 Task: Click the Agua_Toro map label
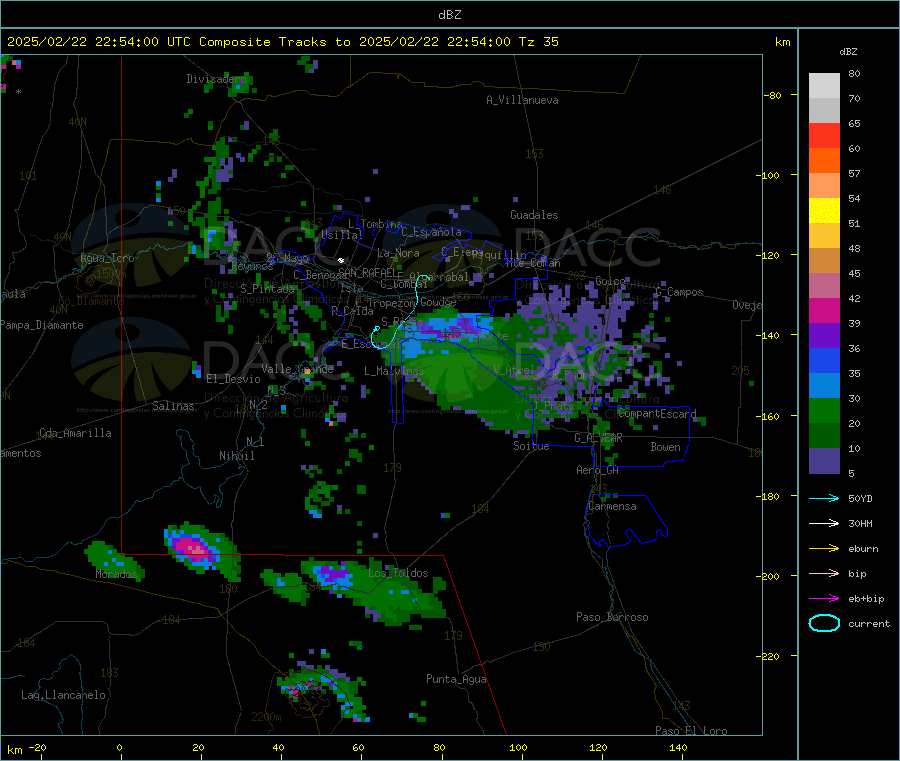(107, 258)
